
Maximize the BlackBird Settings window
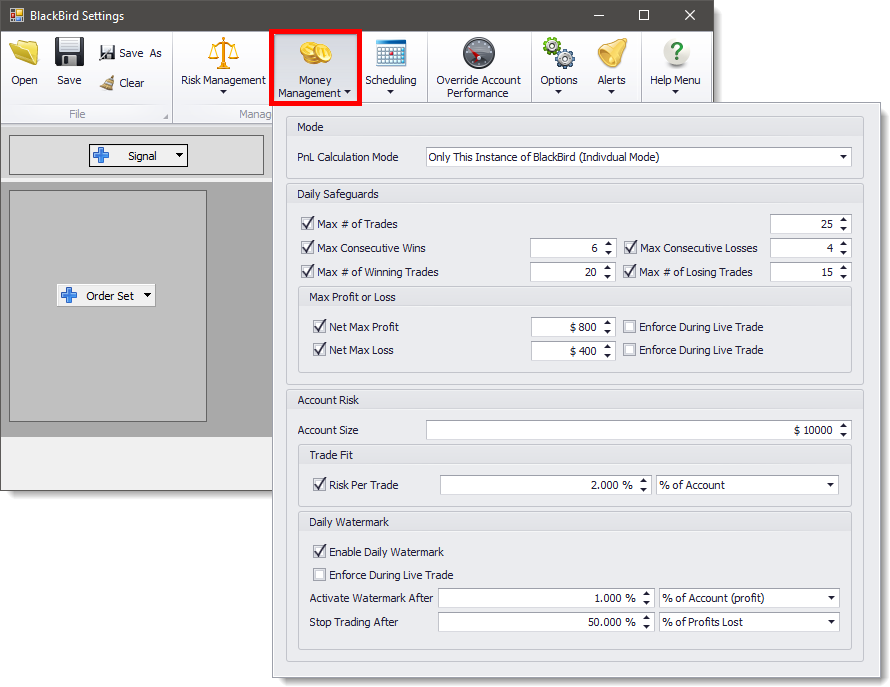tap(644, 15)
